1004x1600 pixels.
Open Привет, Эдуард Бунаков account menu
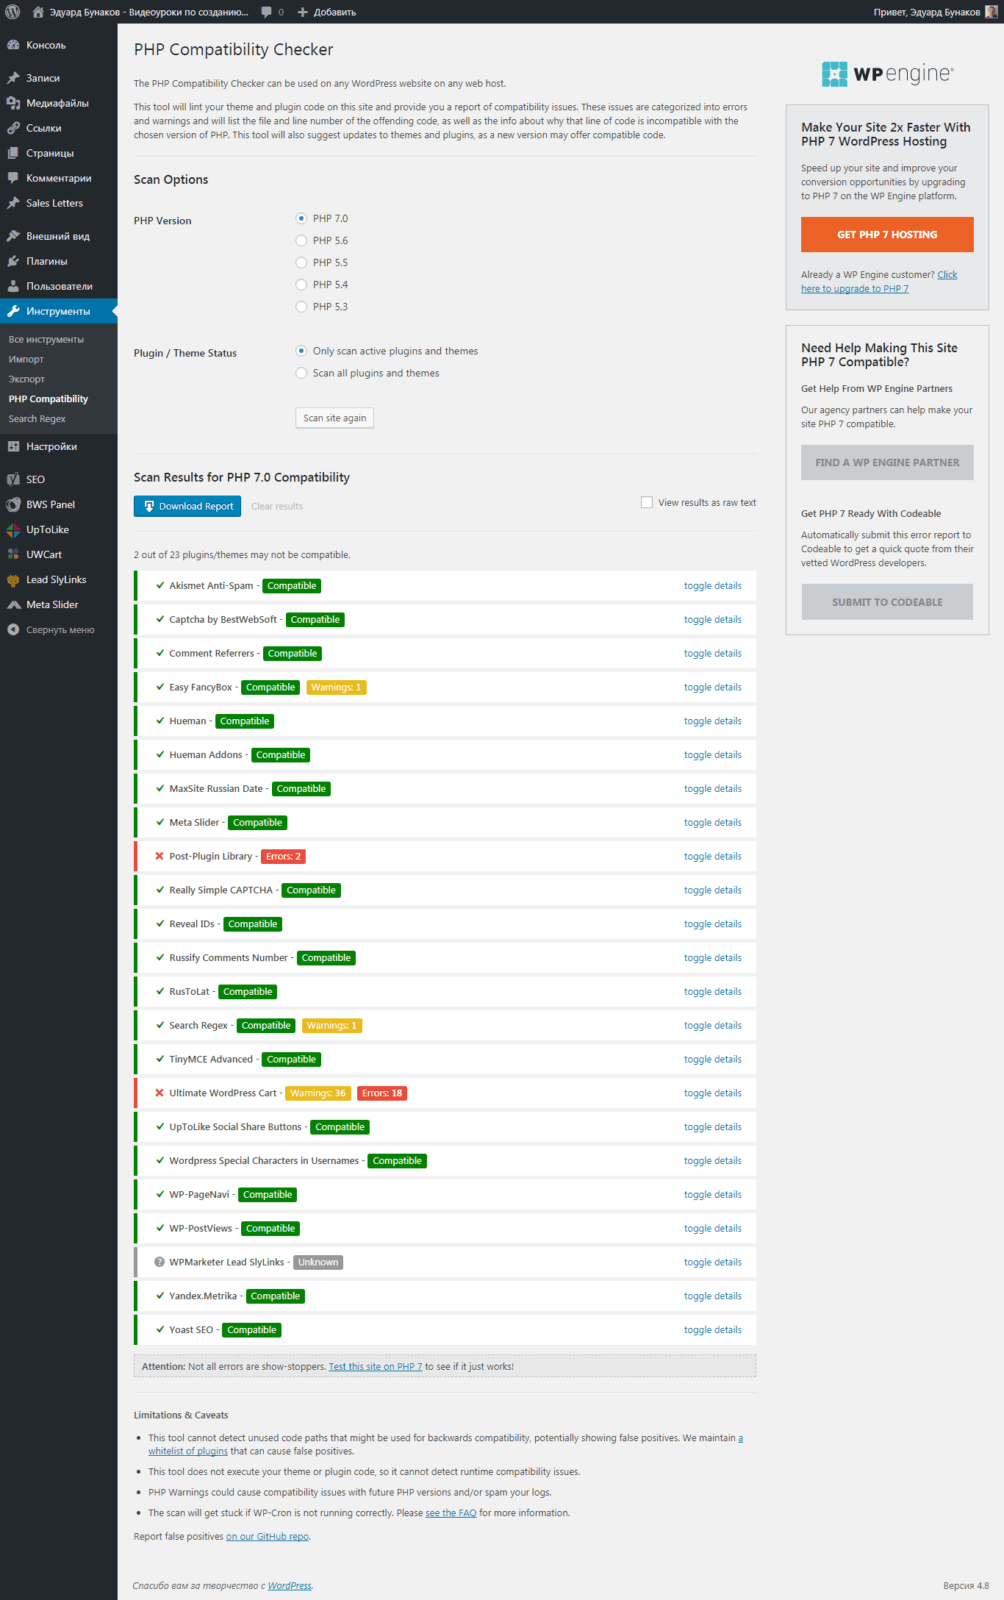tap(935, 12)
